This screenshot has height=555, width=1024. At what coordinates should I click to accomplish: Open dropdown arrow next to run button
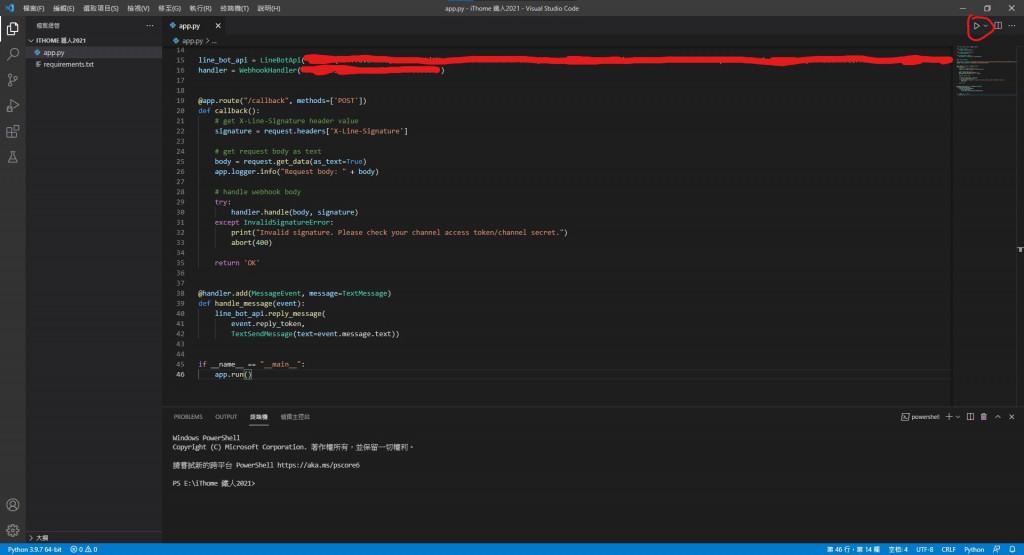(985, 26)
